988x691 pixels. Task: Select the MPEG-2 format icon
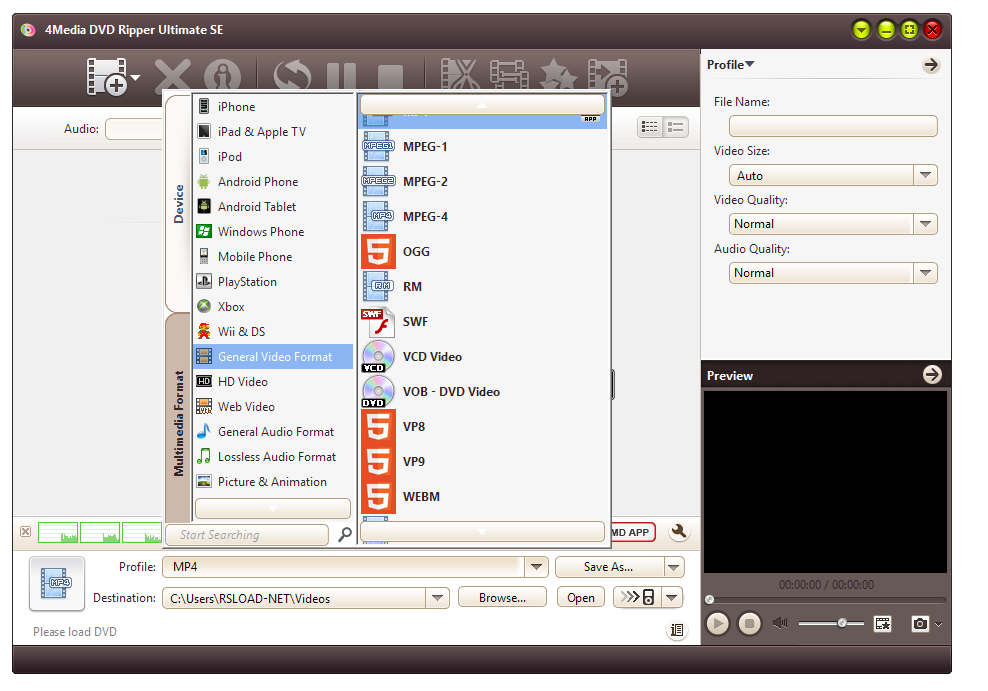coord(378,181)
